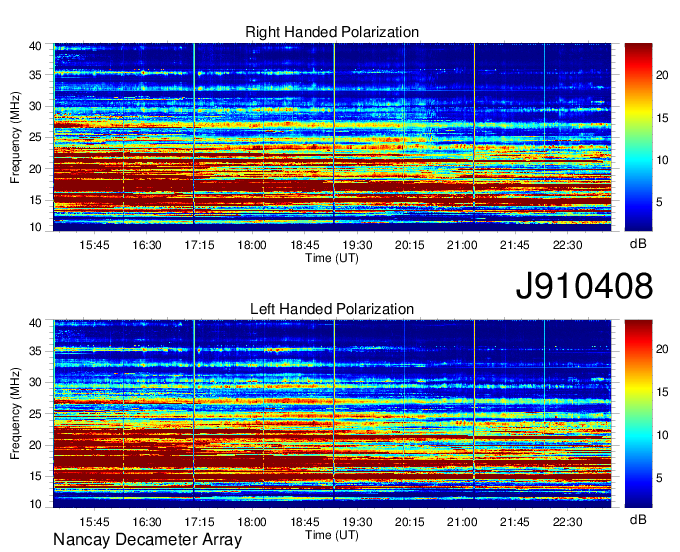680x552 pixels.
Task: Click the 20:15 tick on top plot
Action: point(409,245)
